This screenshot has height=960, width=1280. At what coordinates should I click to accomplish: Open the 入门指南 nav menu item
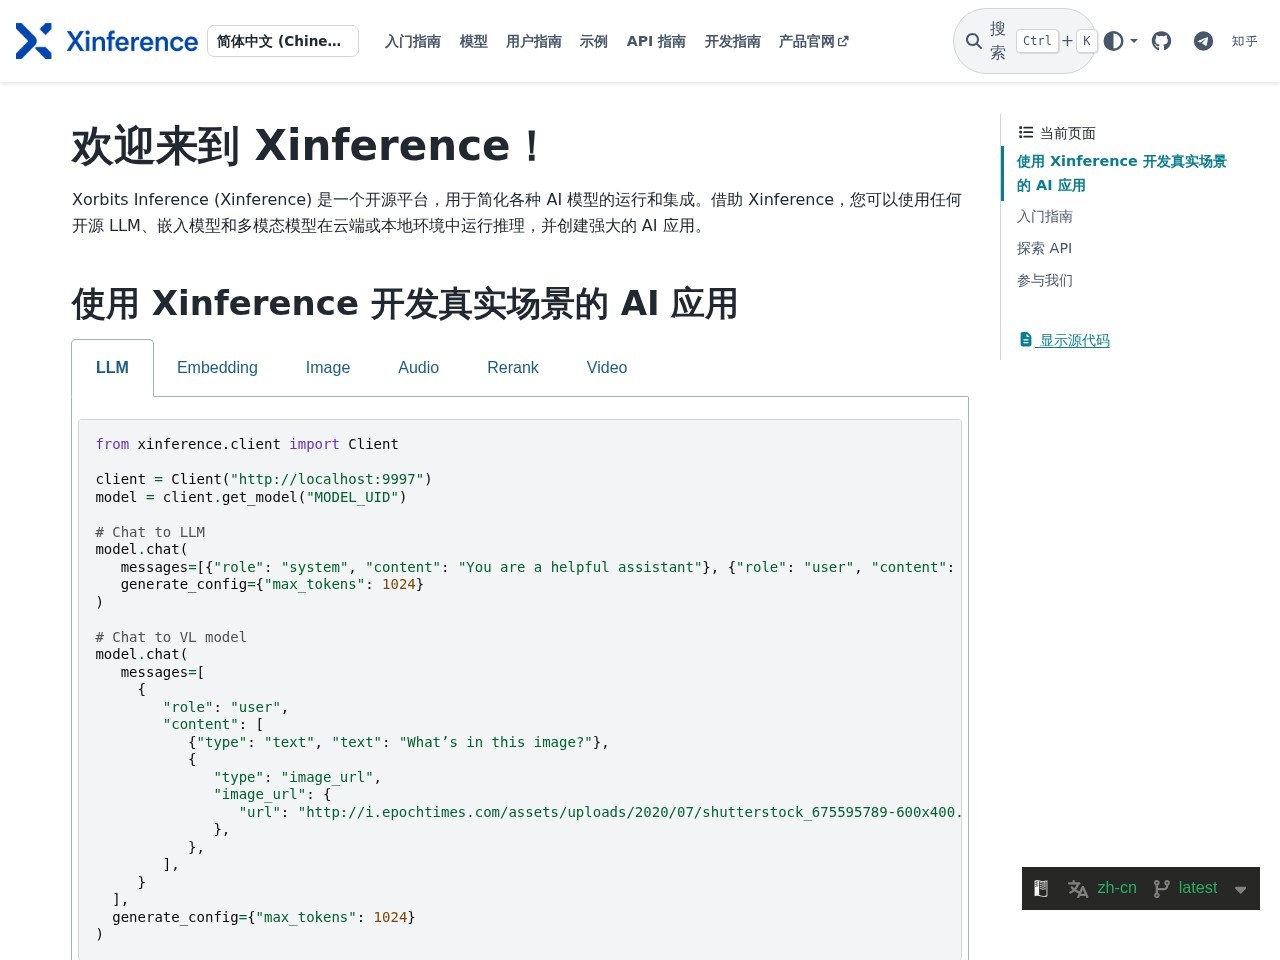point(413,41)
